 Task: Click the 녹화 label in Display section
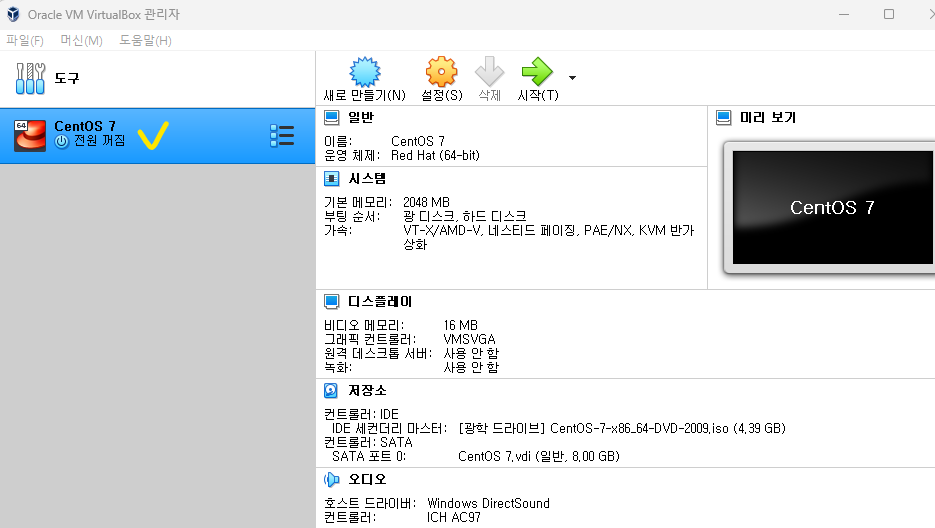coord(338,367)
